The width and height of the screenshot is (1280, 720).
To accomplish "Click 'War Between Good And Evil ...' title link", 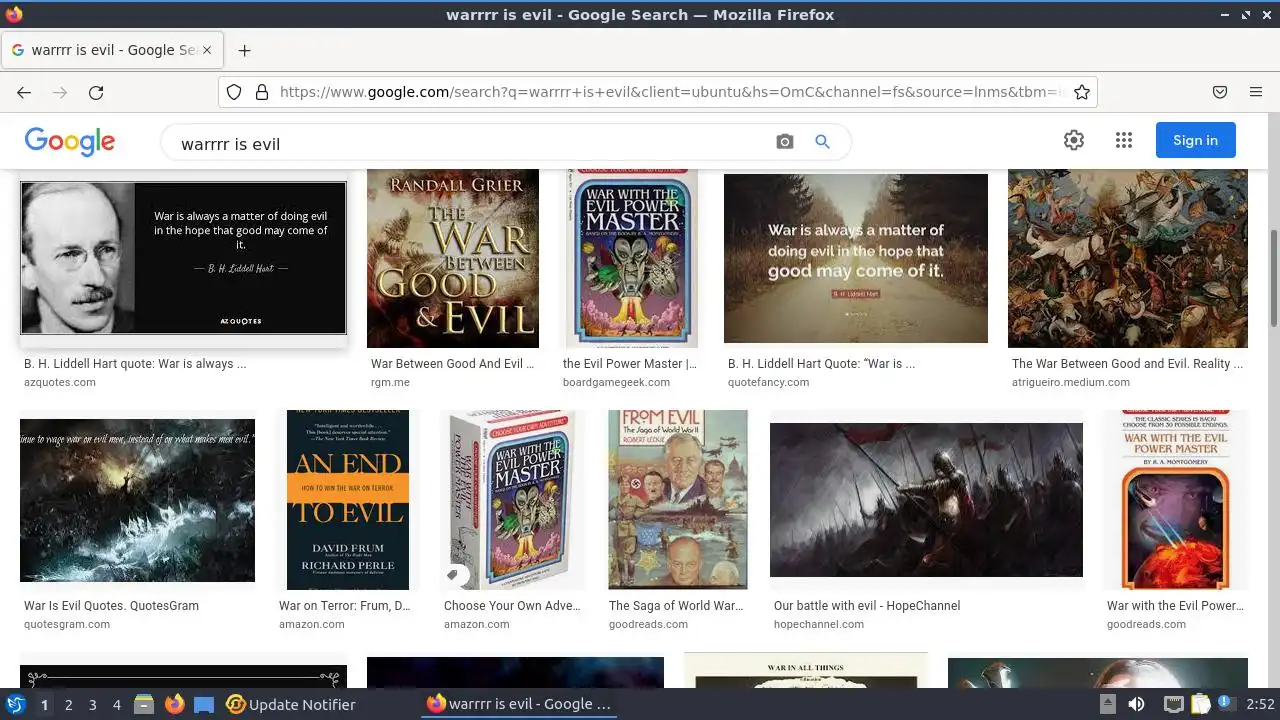I will coord(452,364).
